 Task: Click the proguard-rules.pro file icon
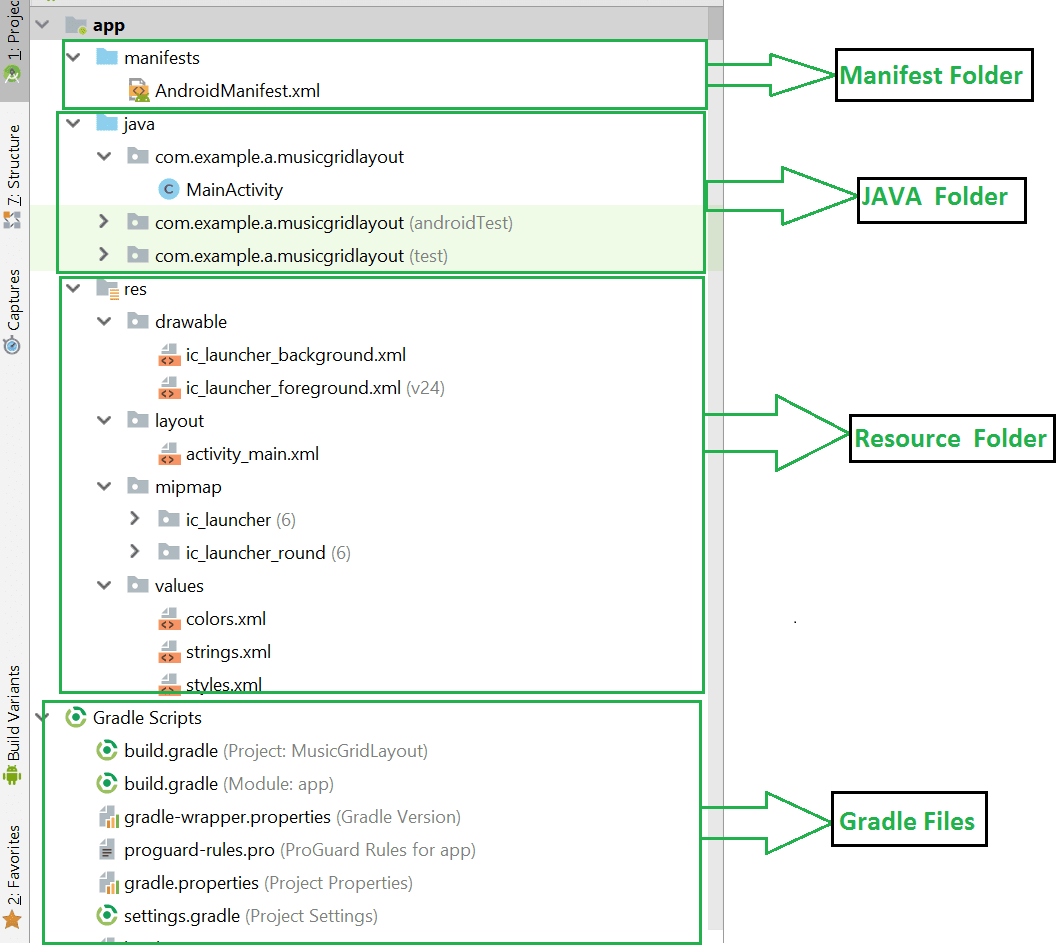tap(107, 851)
